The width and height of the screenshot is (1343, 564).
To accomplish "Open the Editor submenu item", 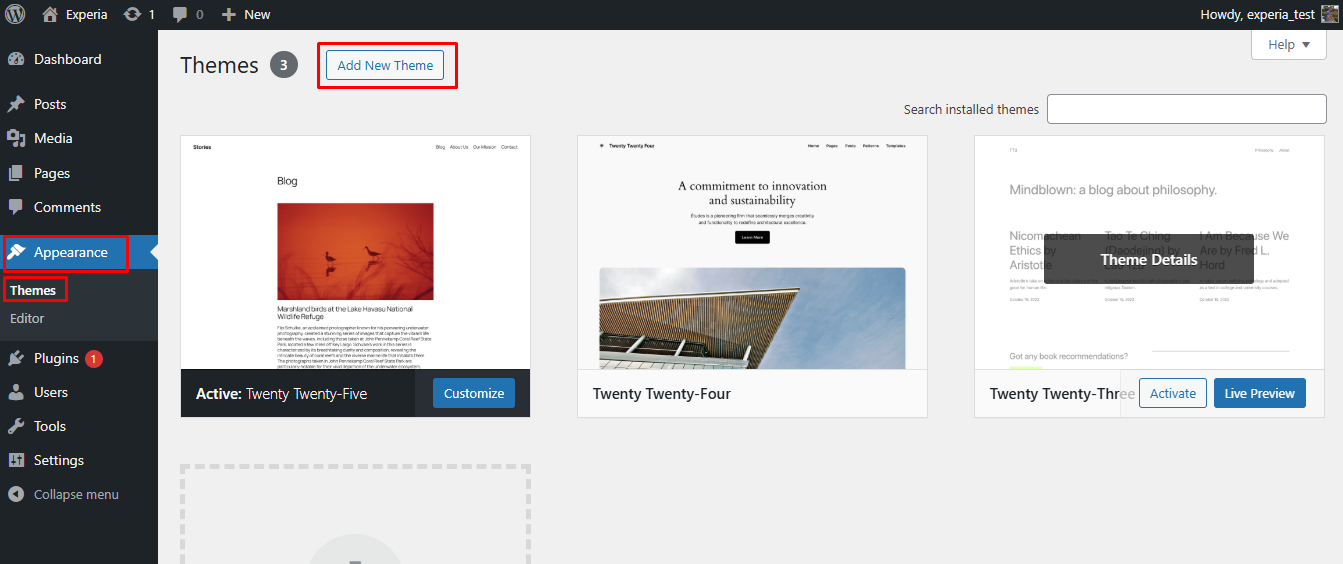I will (x=27, y=318).
